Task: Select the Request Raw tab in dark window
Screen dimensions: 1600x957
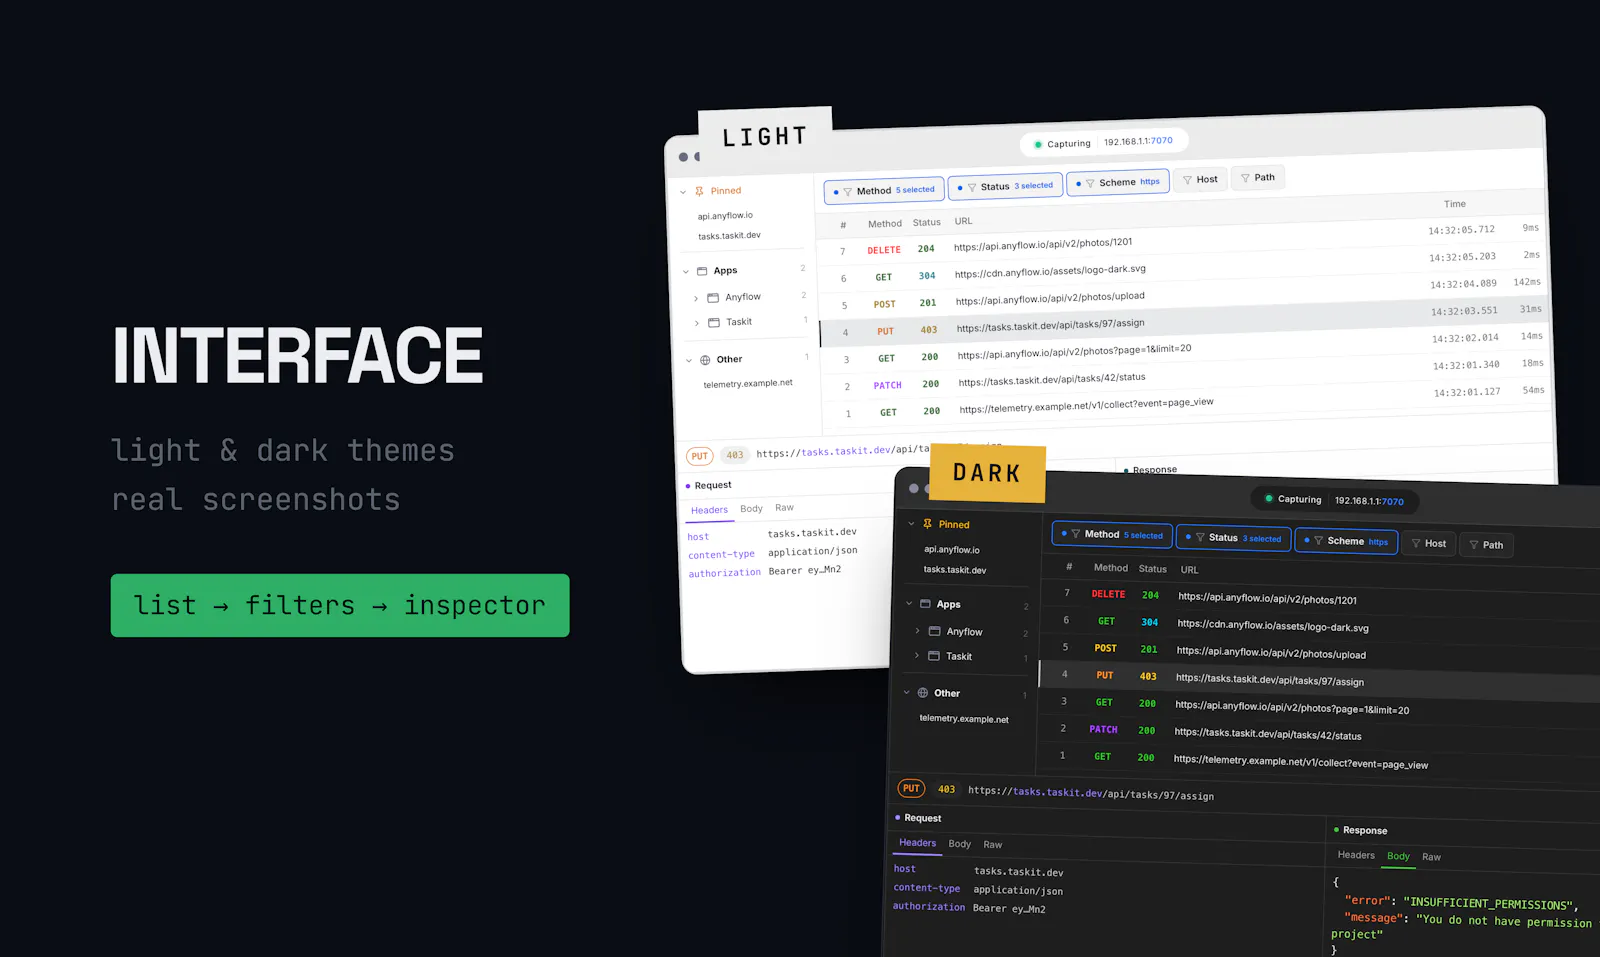Action: coord(993,845)
